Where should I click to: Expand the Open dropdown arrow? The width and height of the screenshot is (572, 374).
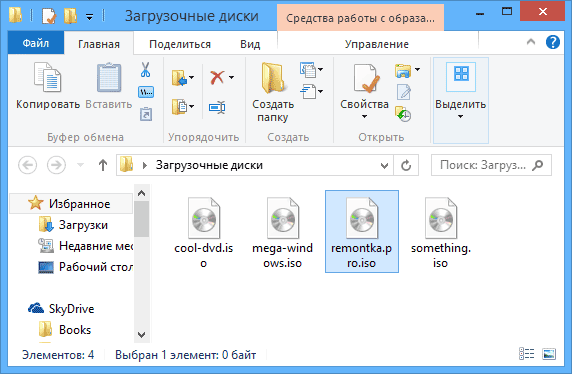click(x=417, y=69)
